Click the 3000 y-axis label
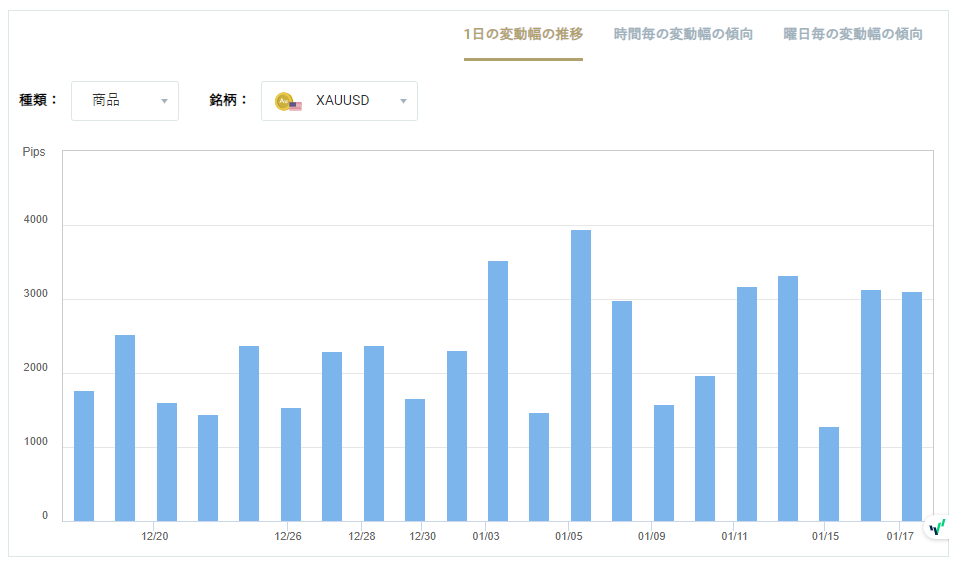 pyautogui.click(x=36, y=294)
